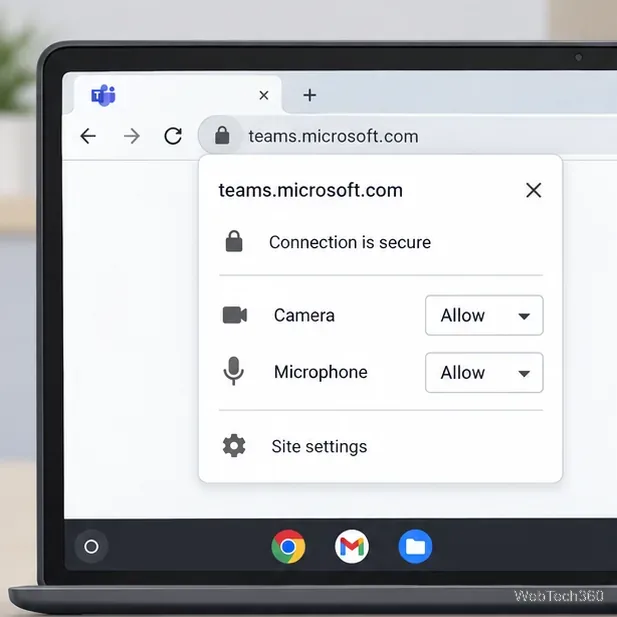Select the Microsoft Teams tab
The image size is (617, 617).
[x=177, y=95]
